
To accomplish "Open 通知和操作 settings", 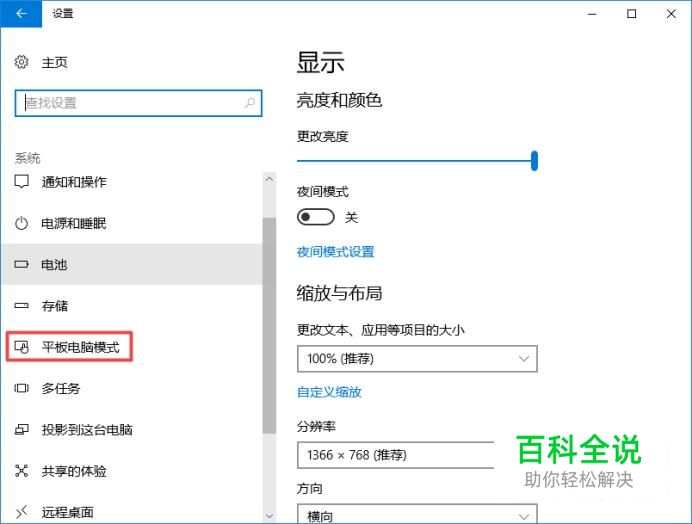I will [74, 182].
